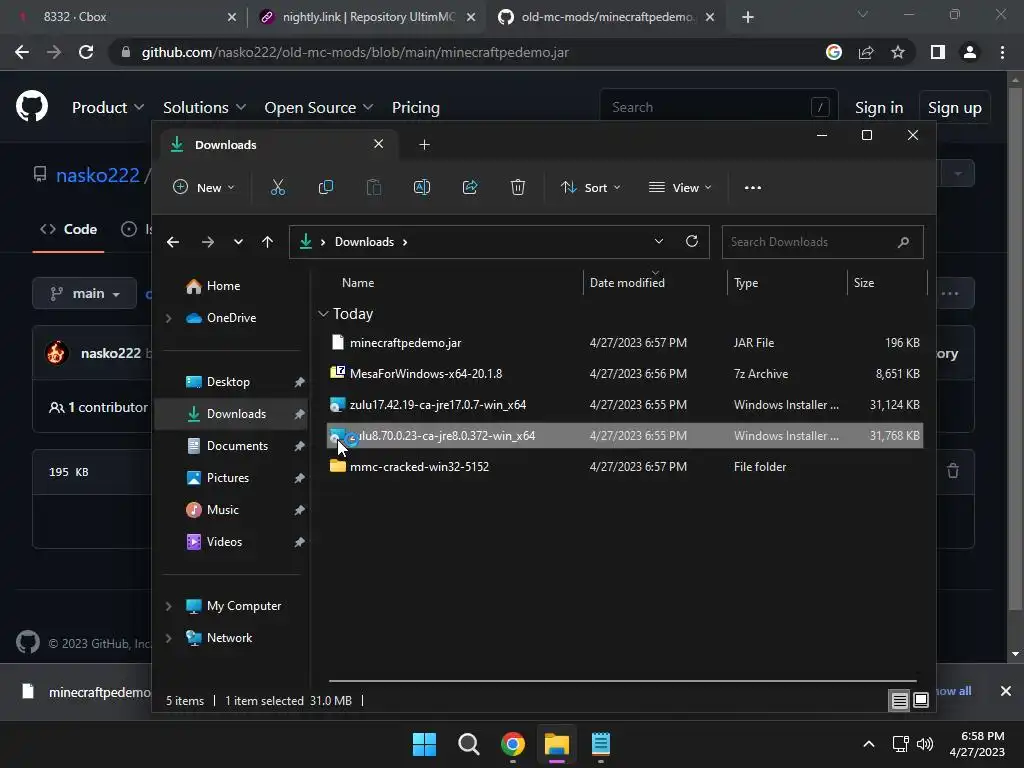Collapse the Today group
Viewport: 1024px width, 768px height.
pyautogui.click(x=323, y=314)
